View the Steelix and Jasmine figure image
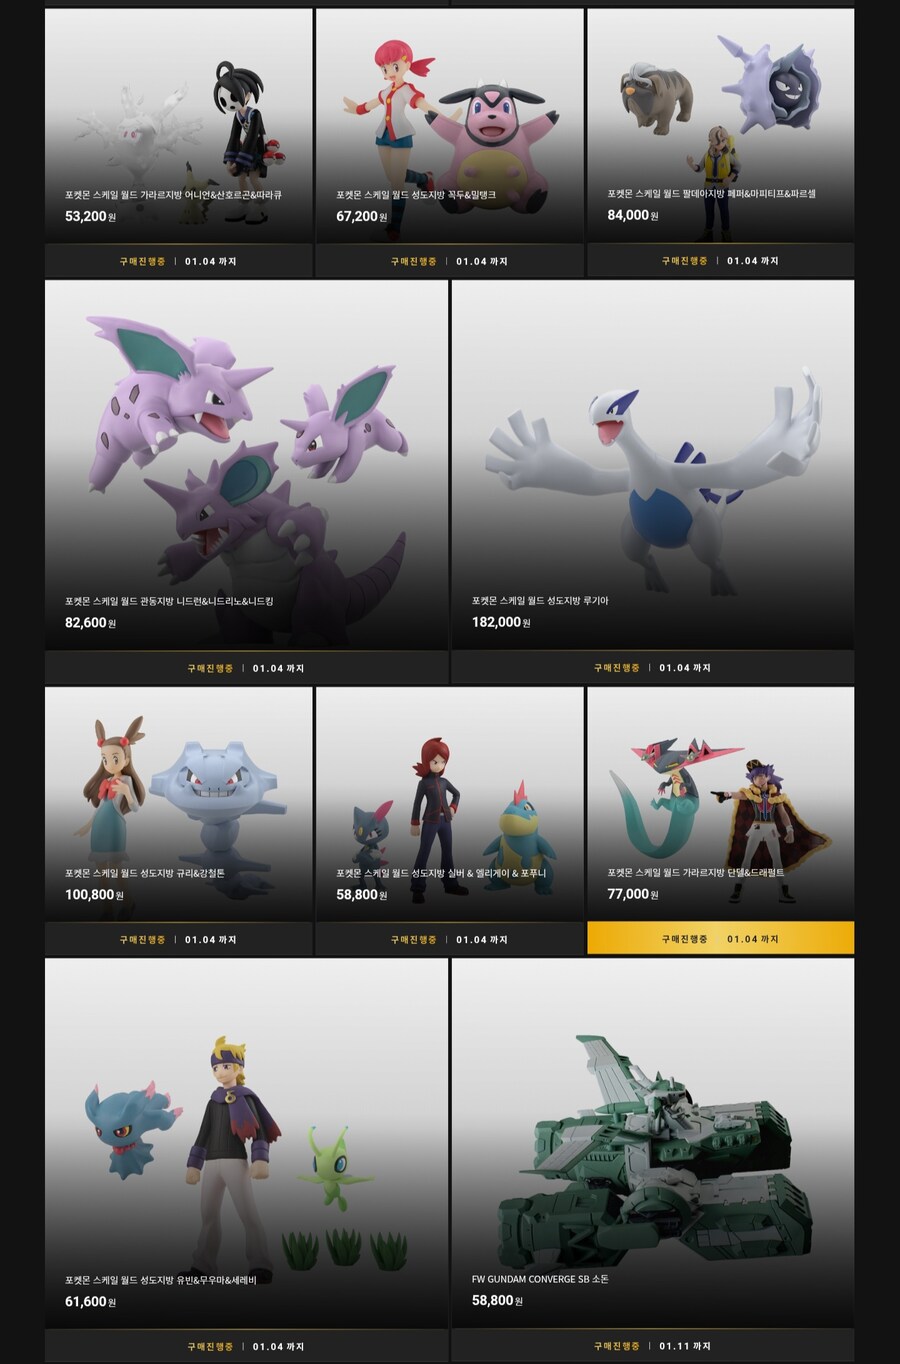This screenshot has width=900, height=1364. (x=179, y=804)
